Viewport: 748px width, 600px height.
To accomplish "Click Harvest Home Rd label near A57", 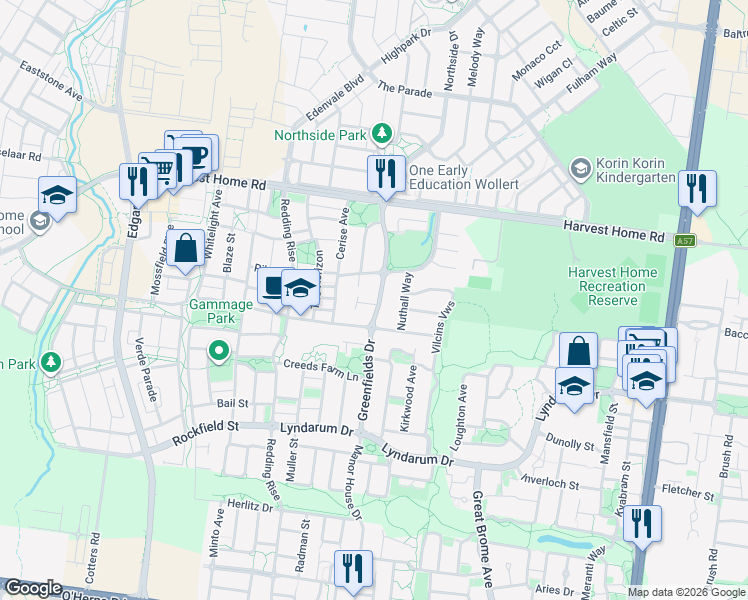I will tap(614, 231).
